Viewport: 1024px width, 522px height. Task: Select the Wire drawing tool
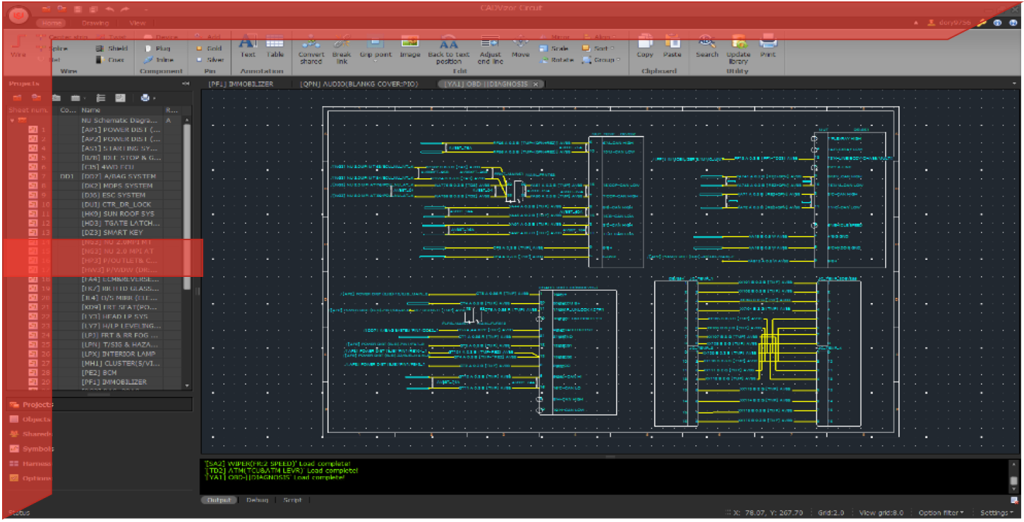(x=18, y=47)
